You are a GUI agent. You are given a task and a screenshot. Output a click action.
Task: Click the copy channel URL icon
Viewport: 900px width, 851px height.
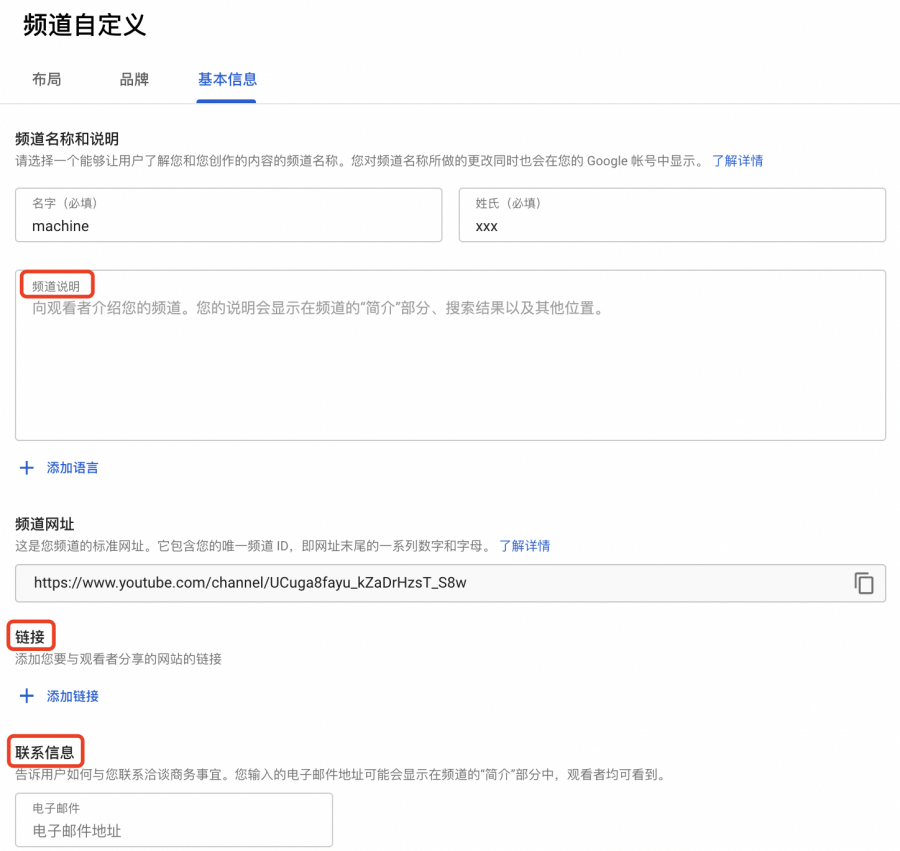pyautogui.click(x=864, y=583)
